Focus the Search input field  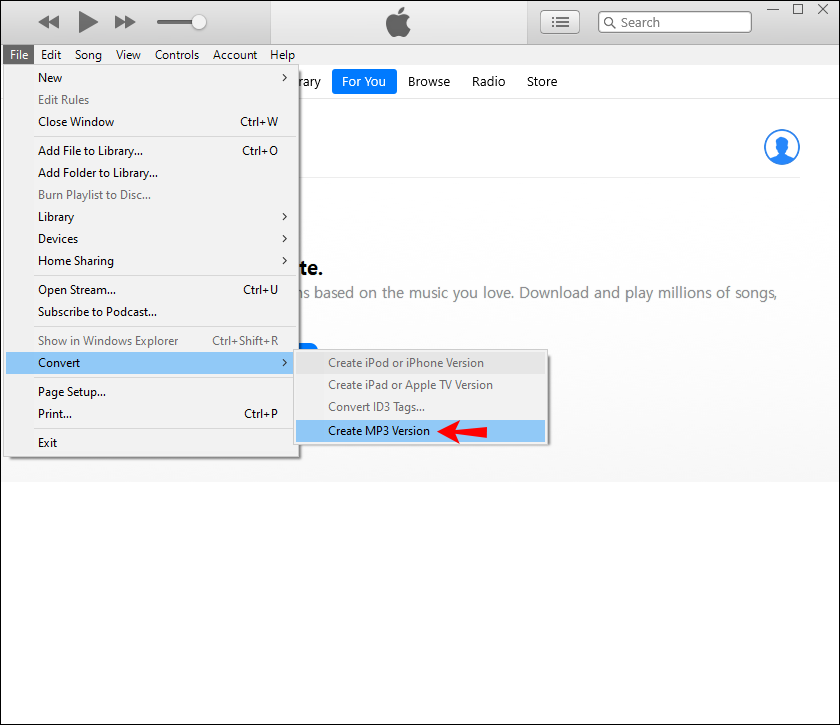coord(674,23)
